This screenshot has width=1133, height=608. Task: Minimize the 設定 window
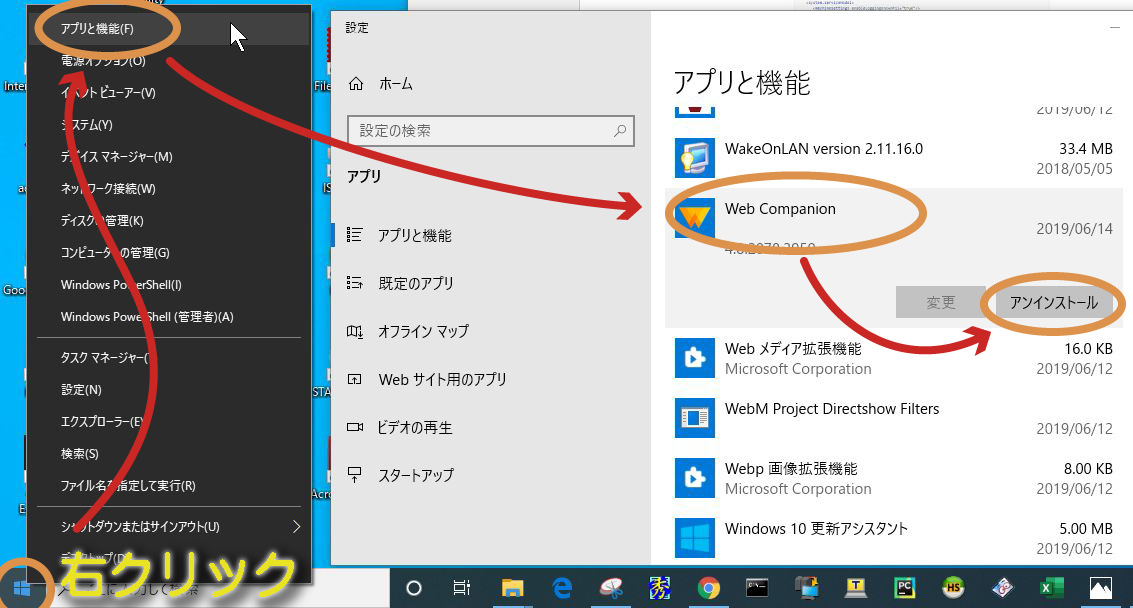(x=1115, y=27)
